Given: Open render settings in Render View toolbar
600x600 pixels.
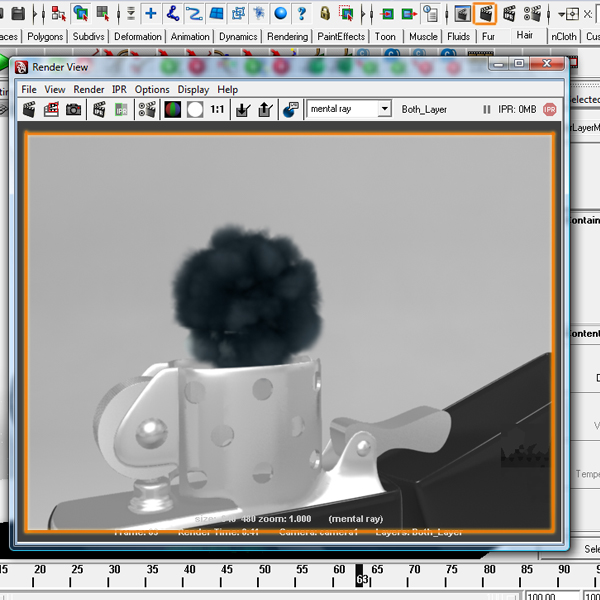Looking at the screenshot, I should point(147,110).
